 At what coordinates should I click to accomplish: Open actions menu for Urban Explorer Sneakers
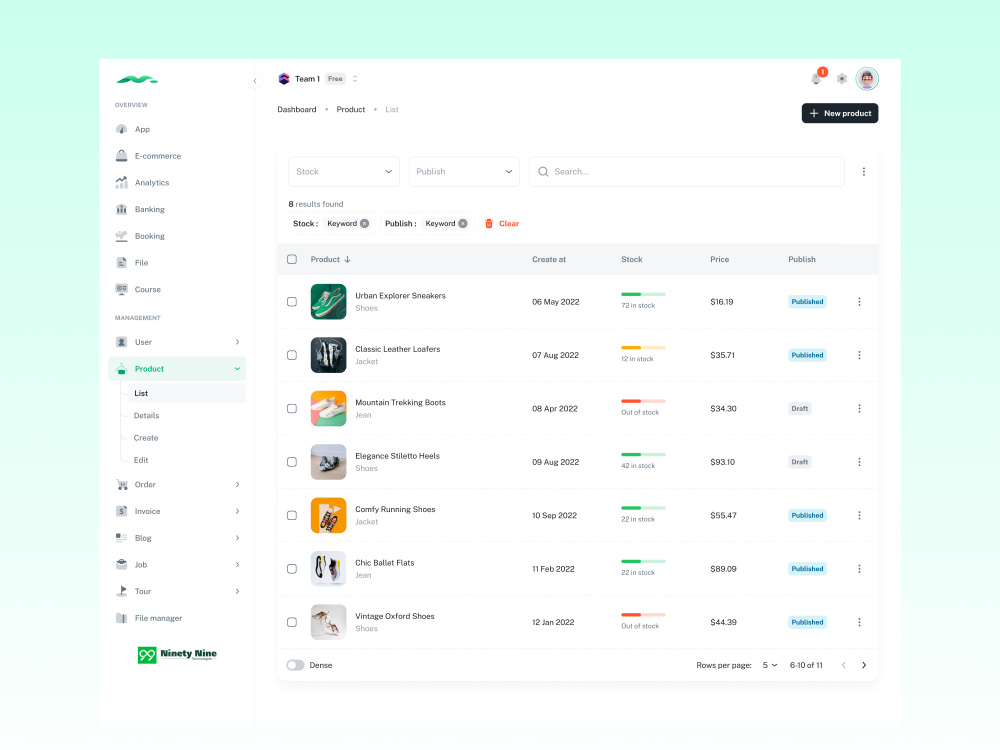[x=859, y=302]
